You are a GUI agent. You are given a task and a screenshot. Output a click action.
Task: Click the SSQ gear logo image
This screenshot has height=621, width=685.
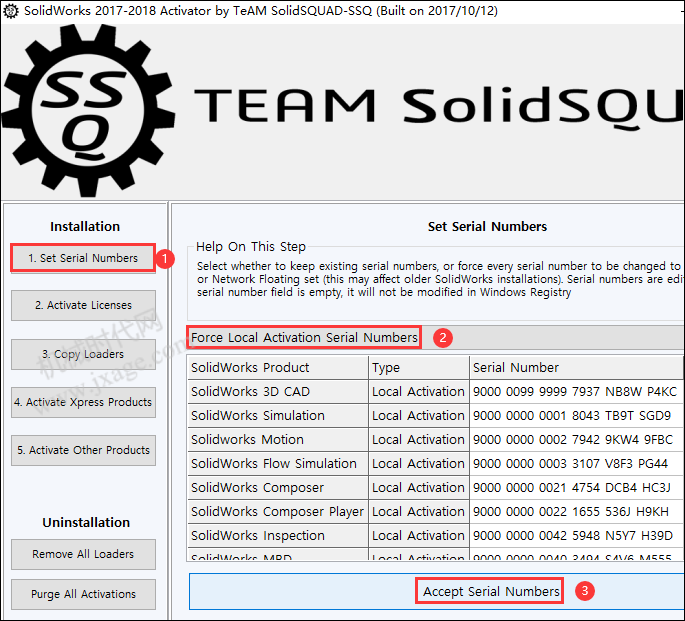pyautogui.click(x=87, y=110)
